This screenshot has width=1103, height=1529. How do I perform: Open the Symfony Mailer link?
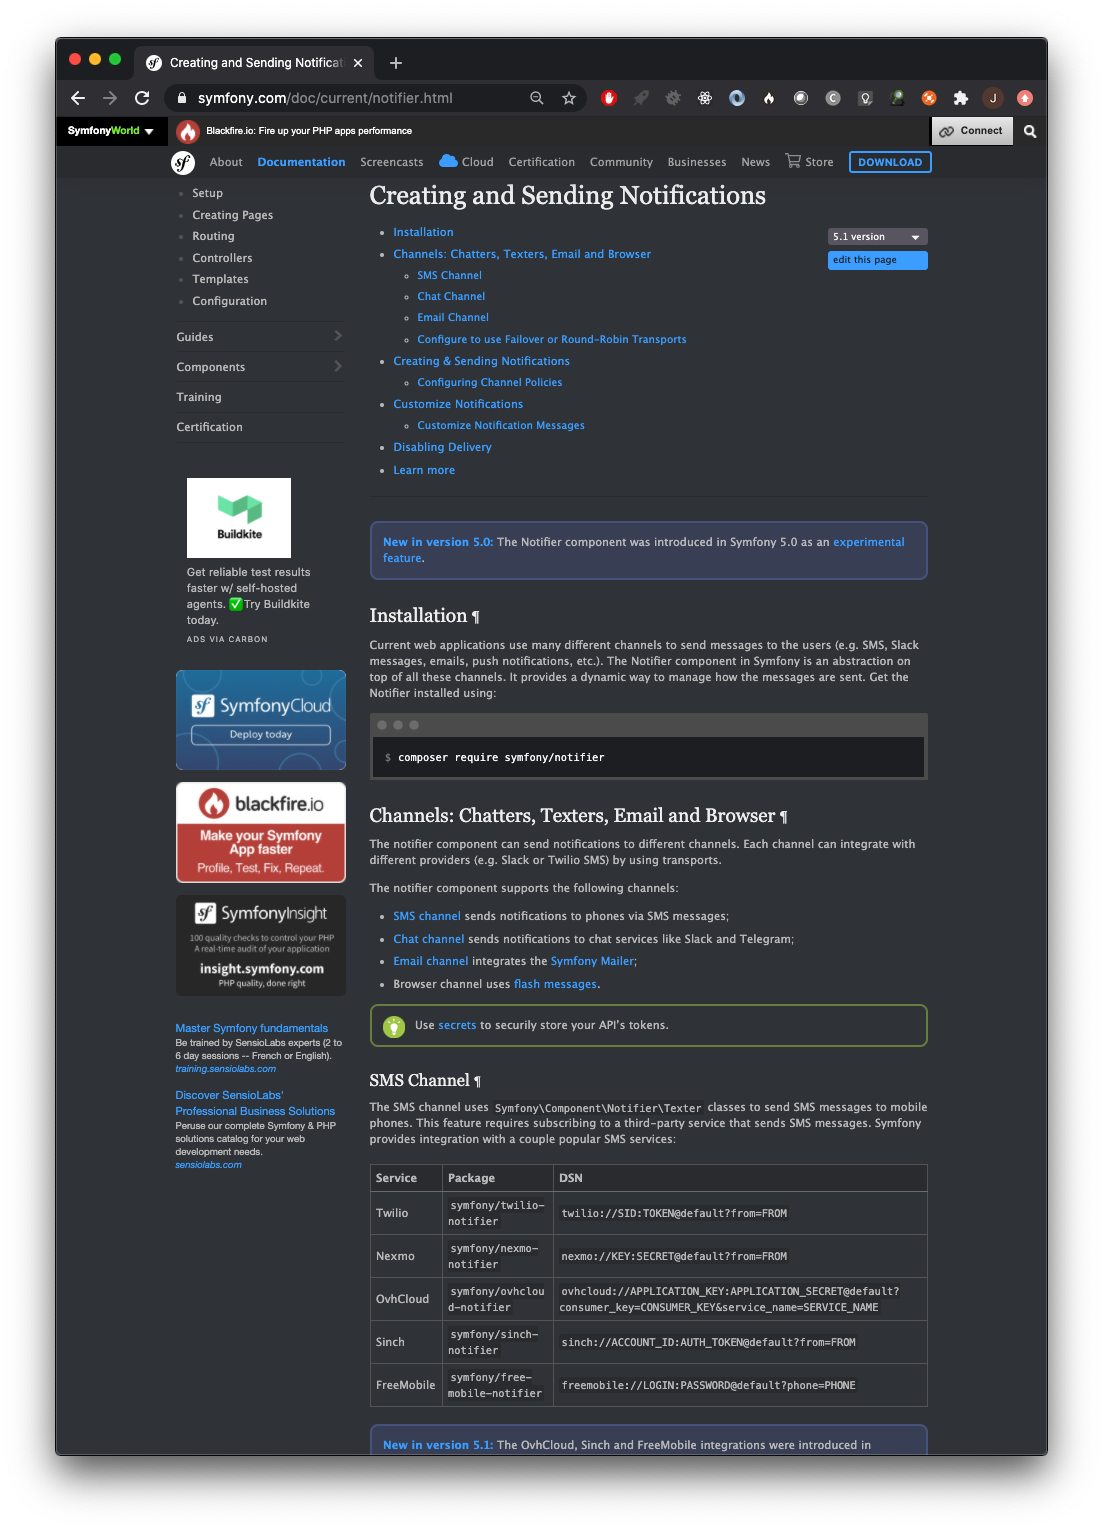tap(592, 961)
